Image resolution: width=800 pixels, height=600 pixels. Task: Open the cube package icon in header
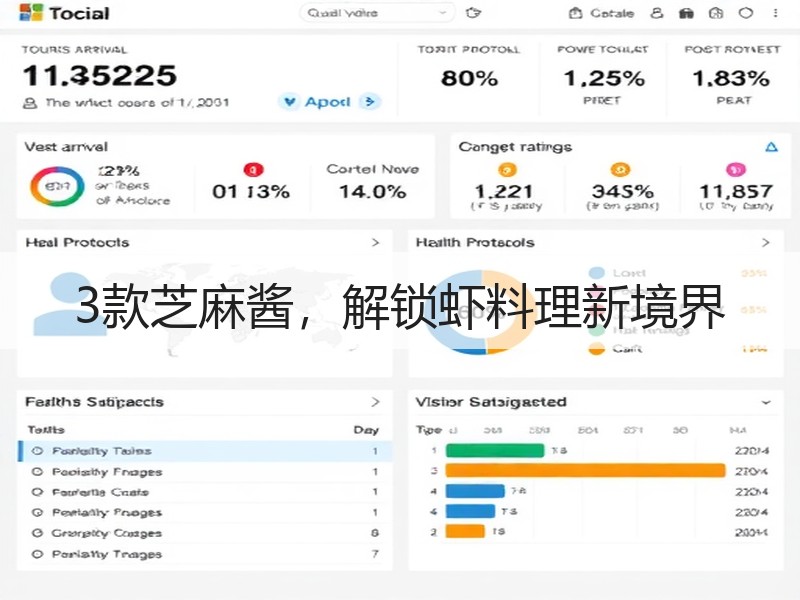(716, 13)
